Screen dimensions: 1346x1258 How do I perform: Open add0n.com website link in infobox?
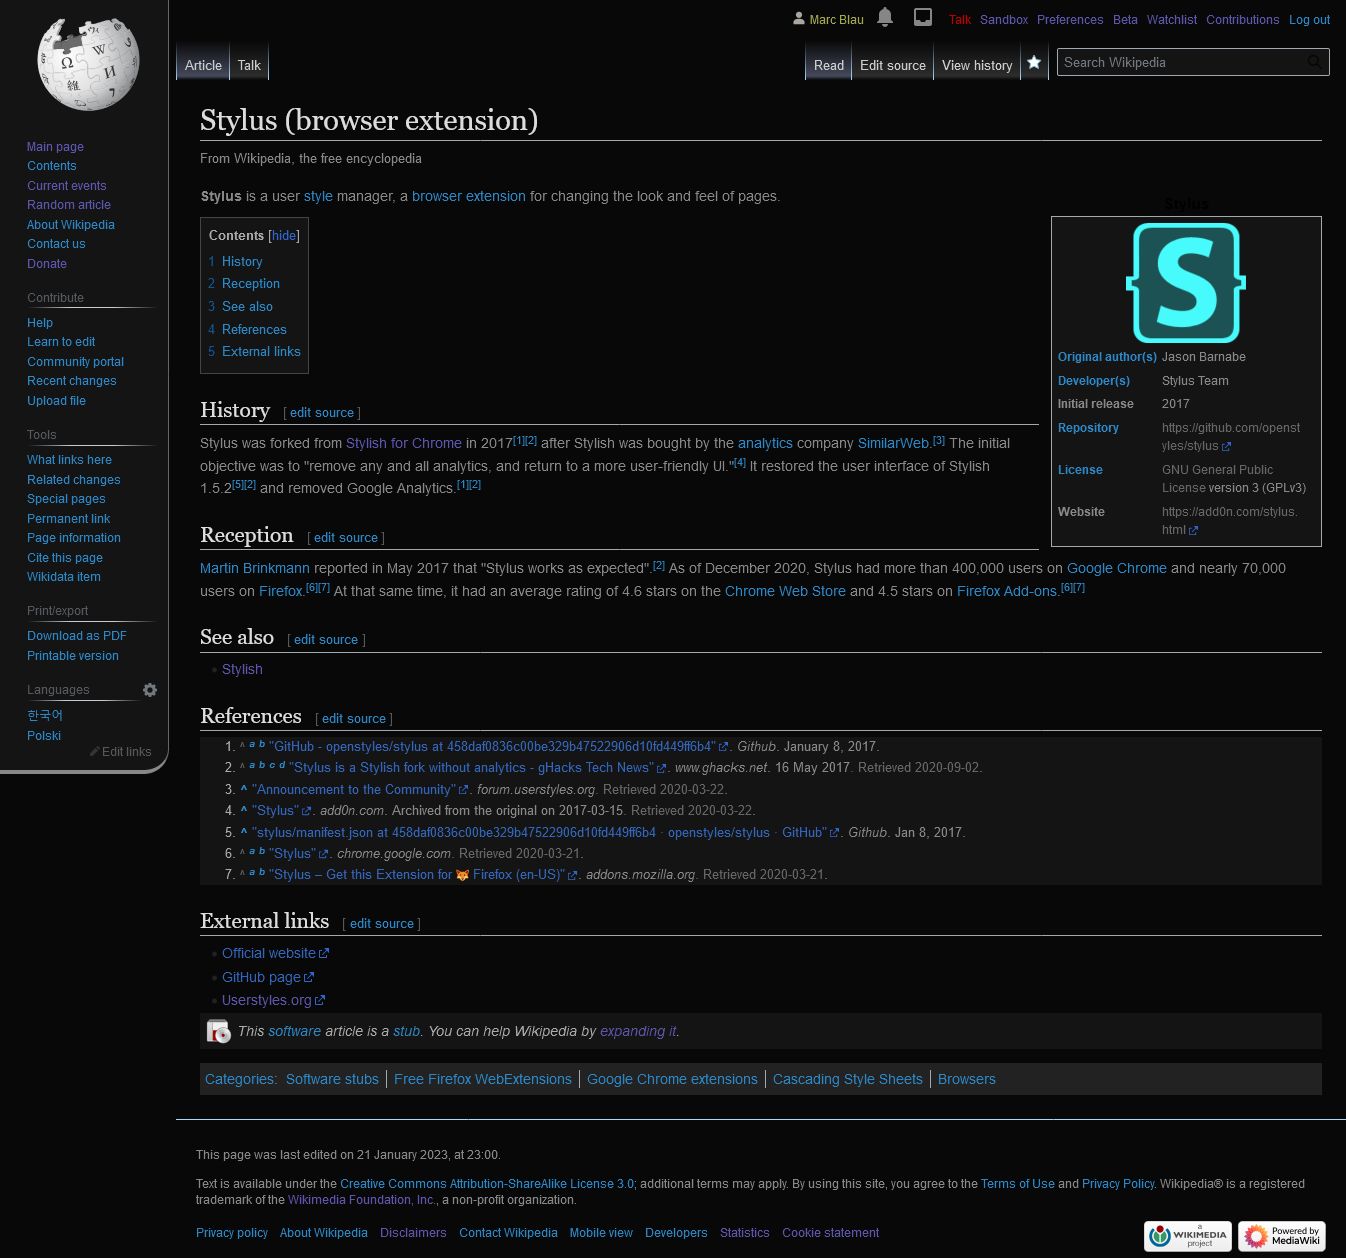pyautogui.click(x=1230, y=521)
